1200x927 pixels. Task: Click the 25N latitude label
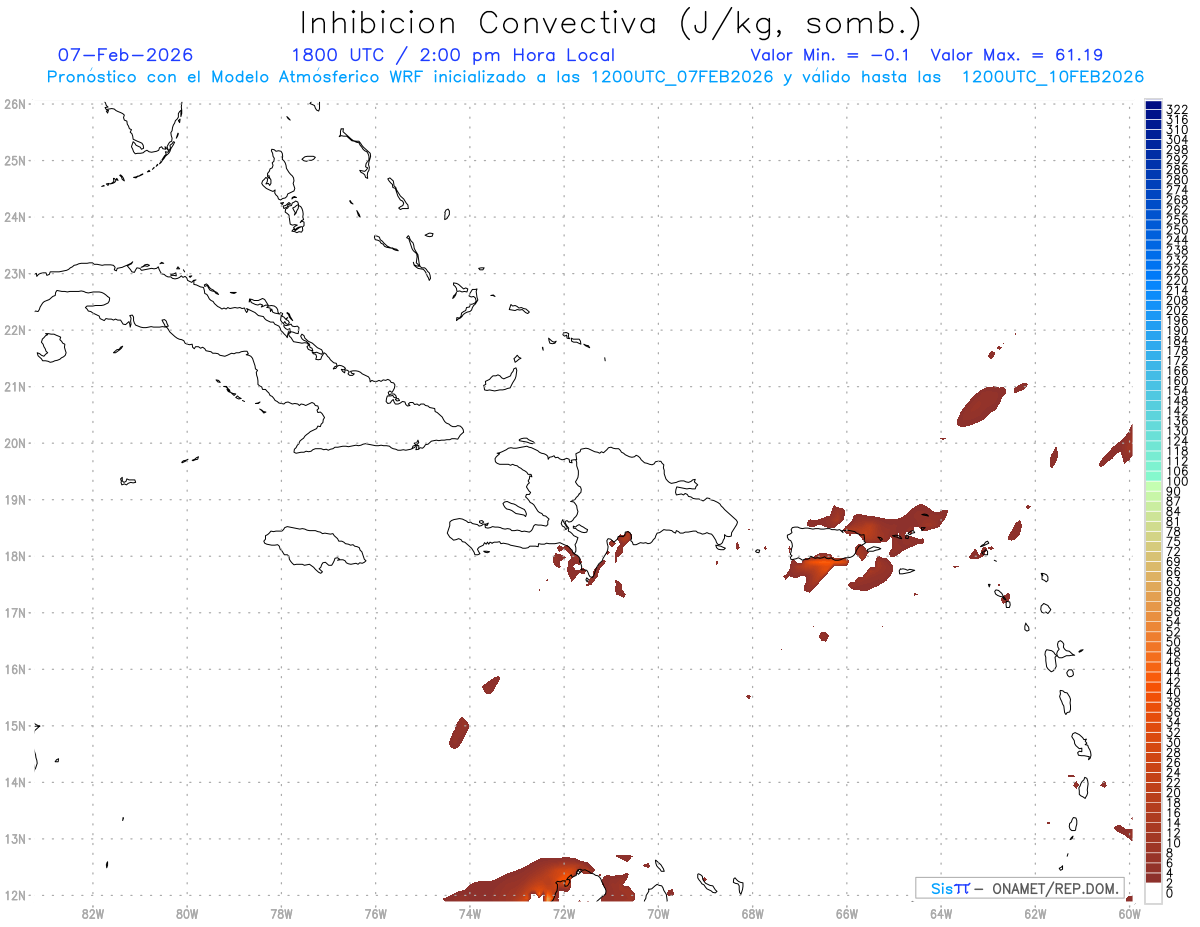click(x=14, y=160)
